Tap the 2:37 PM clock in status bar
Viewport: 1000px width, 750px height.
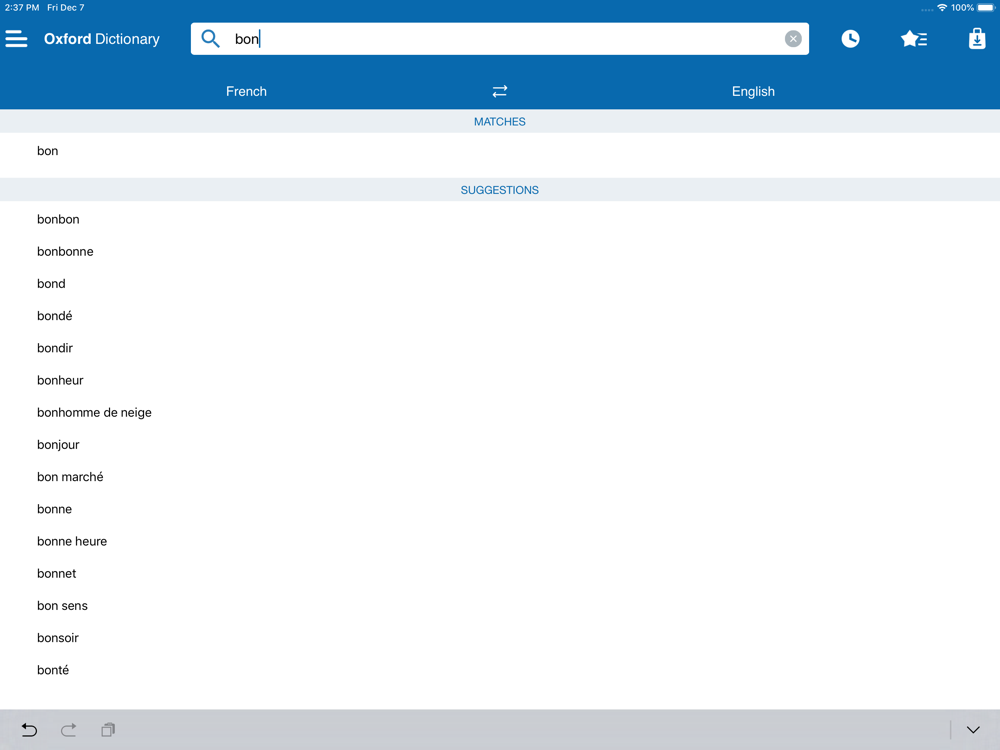[x=22, y=8]
